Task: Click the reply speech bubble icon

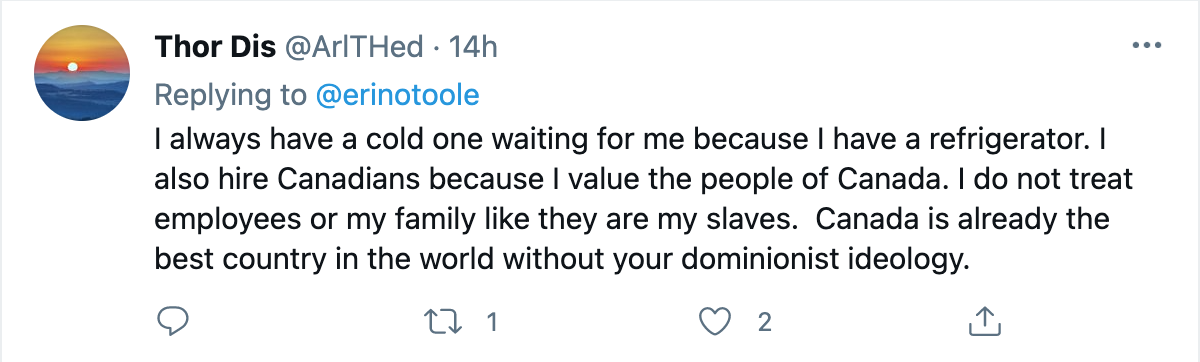Action: [174, 321]
